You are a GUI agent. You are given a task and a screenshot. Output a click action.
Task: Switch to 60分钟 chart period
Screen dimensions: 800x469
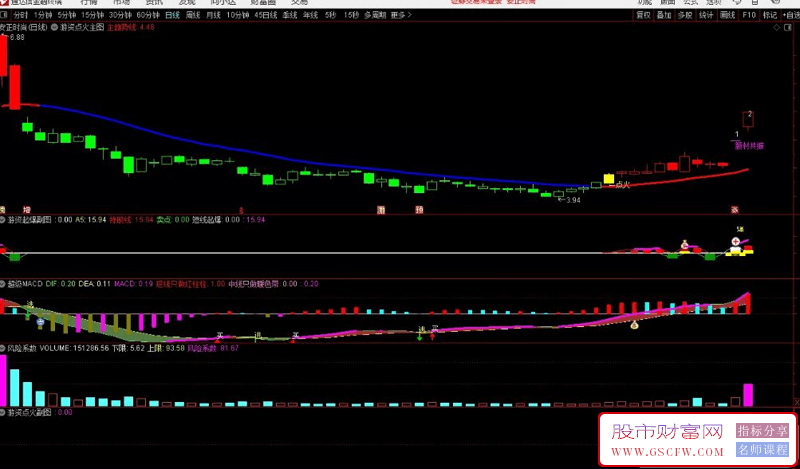coord(148,15)
